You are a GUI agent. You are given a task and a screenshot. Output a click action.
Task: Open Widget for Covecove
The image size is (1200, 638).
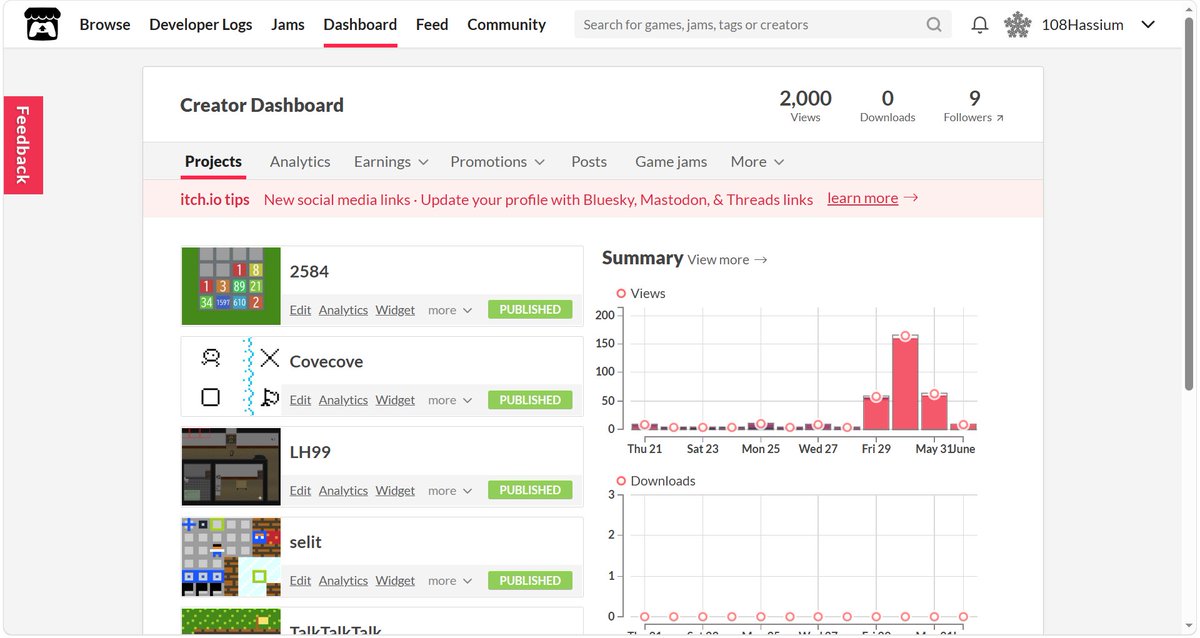[395, 400]
